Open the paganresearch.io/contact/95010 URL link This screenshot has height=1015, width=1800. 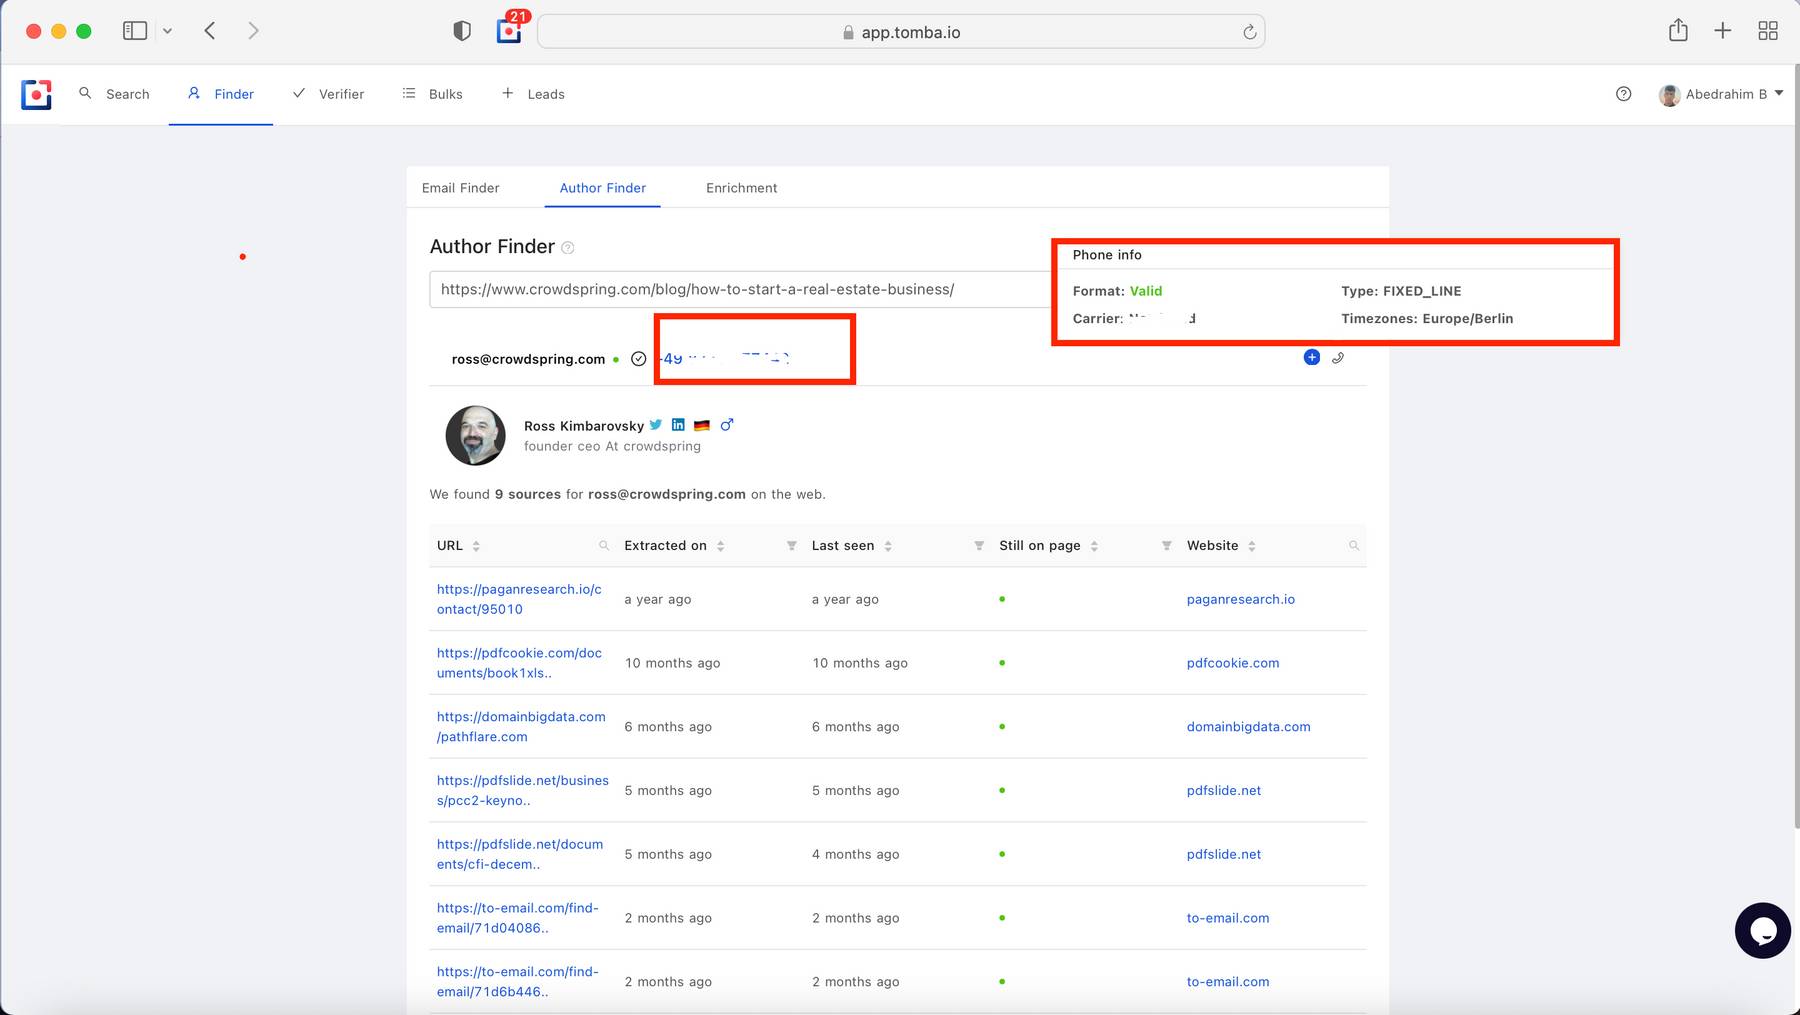pyautogui.click(x=519, y=599)
